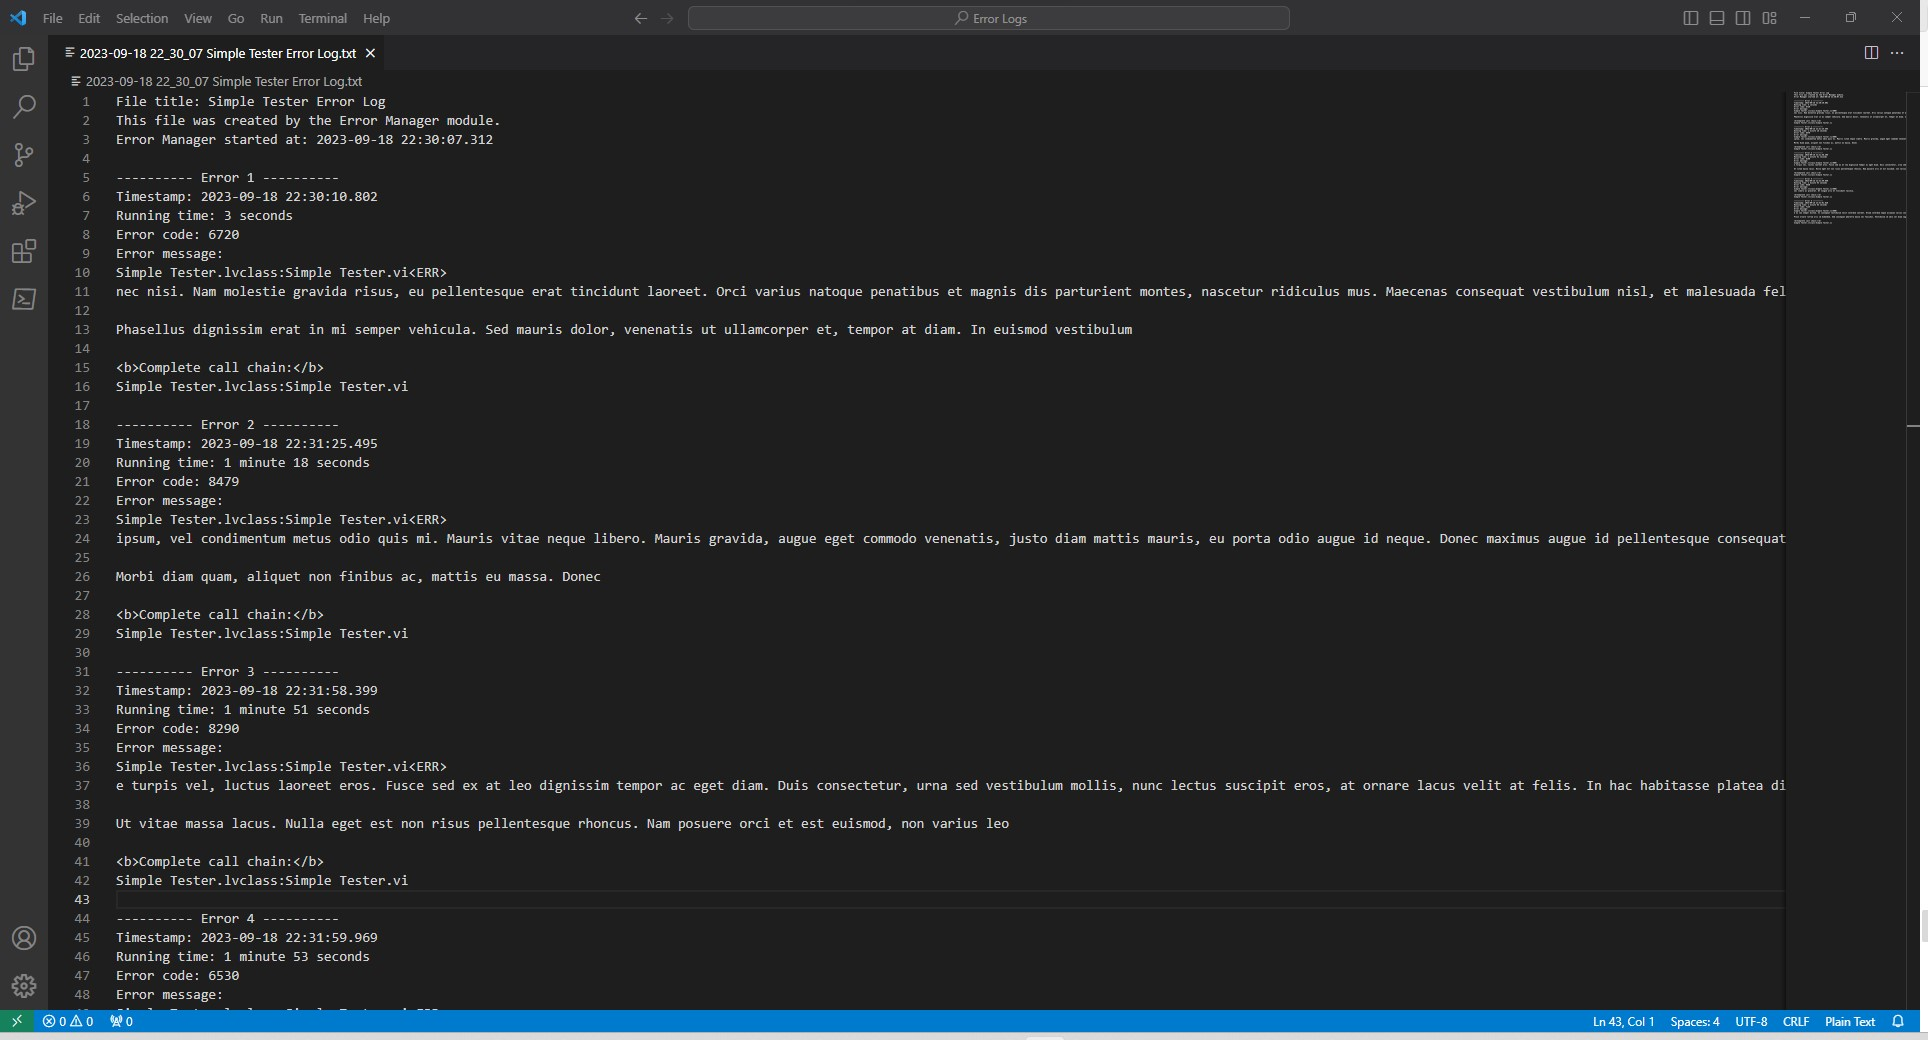Screen dimensions: 1928x1040
Task: Jump in file using the minimap
Action: point(1848,160)
